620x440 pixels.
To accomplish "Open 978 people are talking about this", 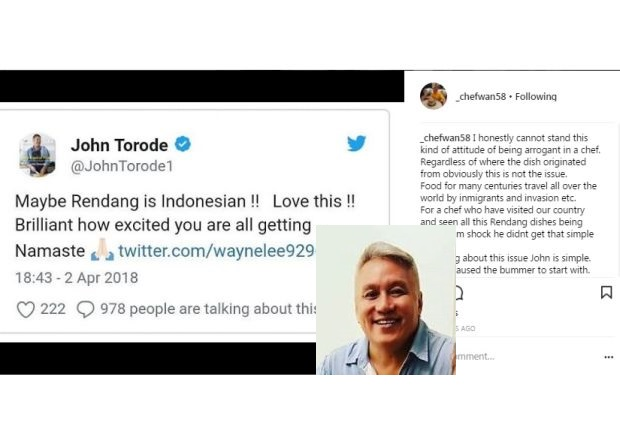I will 208,309.
